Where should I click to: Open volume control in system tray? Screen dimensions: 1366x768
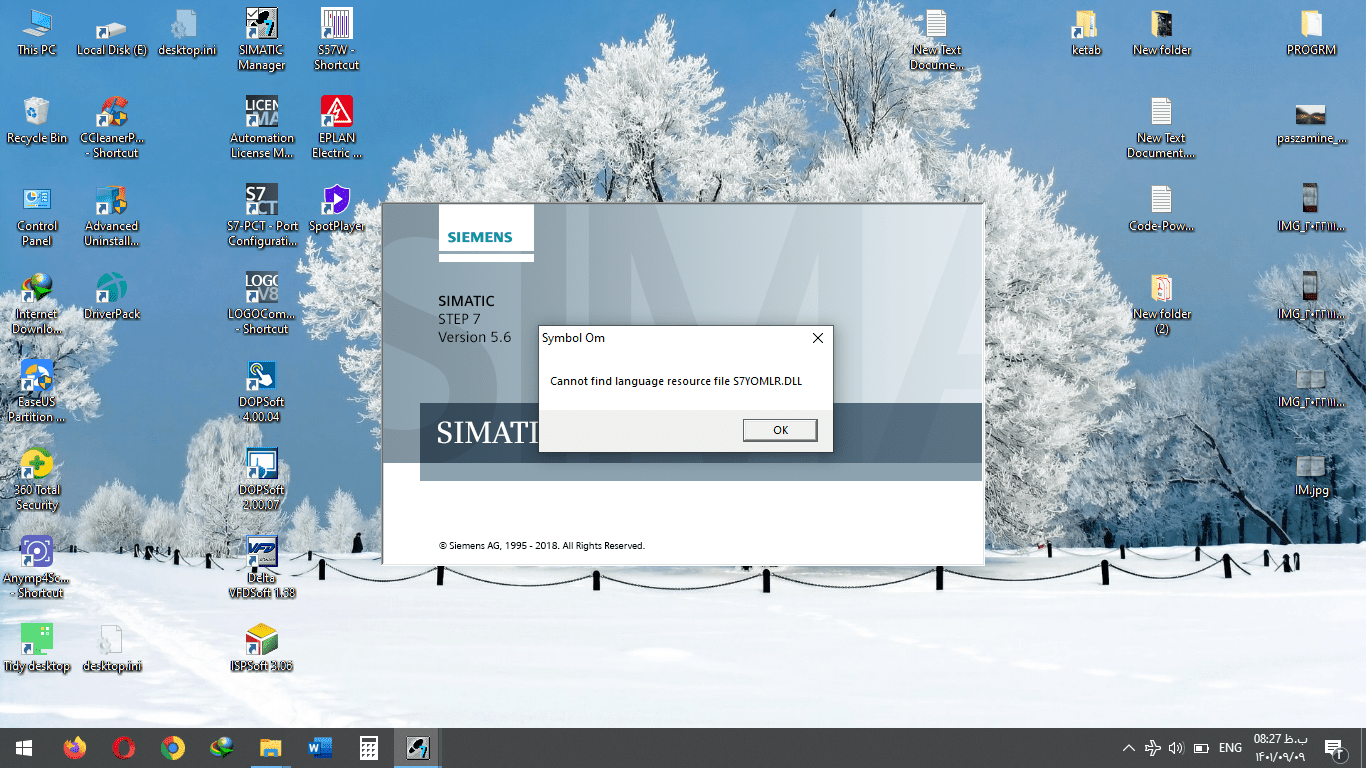coord(1176,748)
